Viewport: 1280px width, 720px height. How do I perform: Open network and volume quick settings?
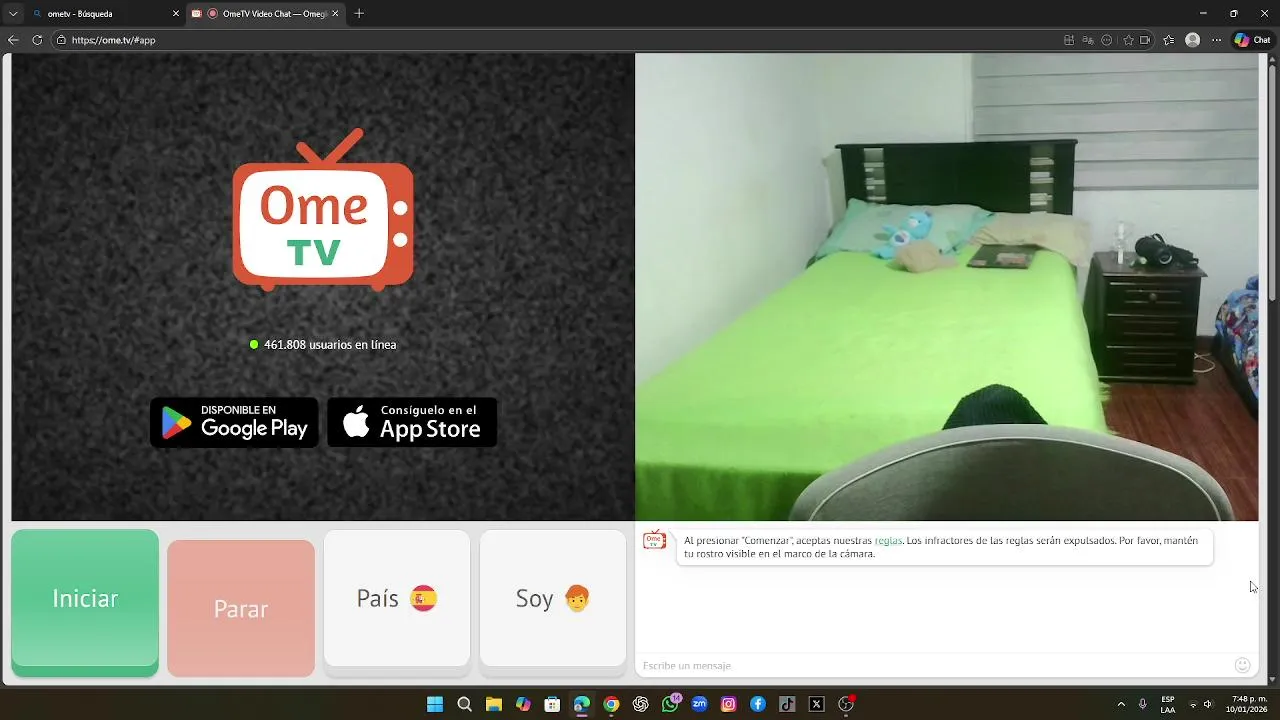[1200, 704]
